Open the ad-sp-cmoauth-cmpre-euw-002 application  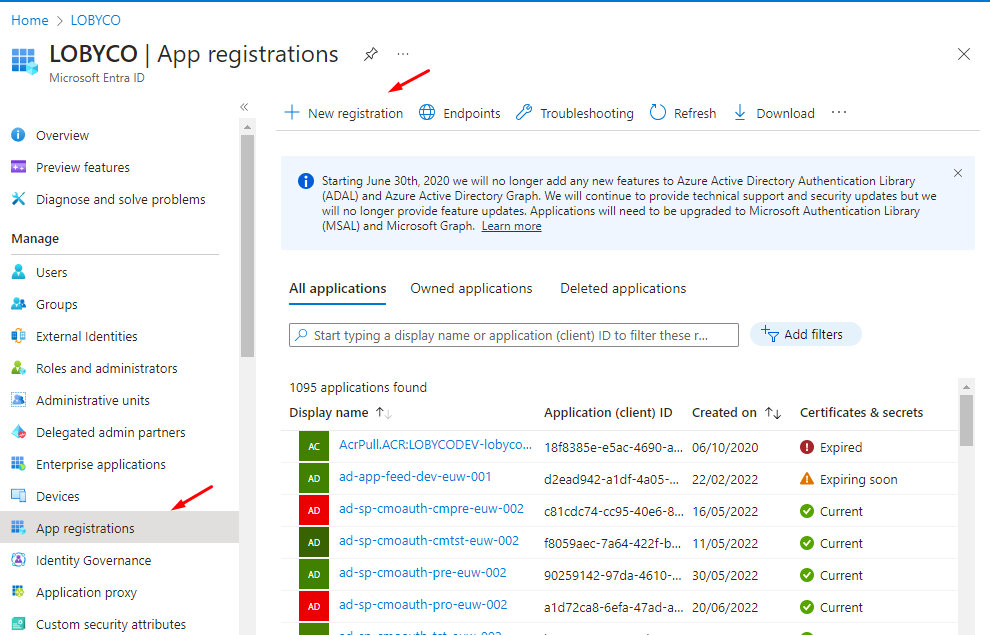(431, 509)
